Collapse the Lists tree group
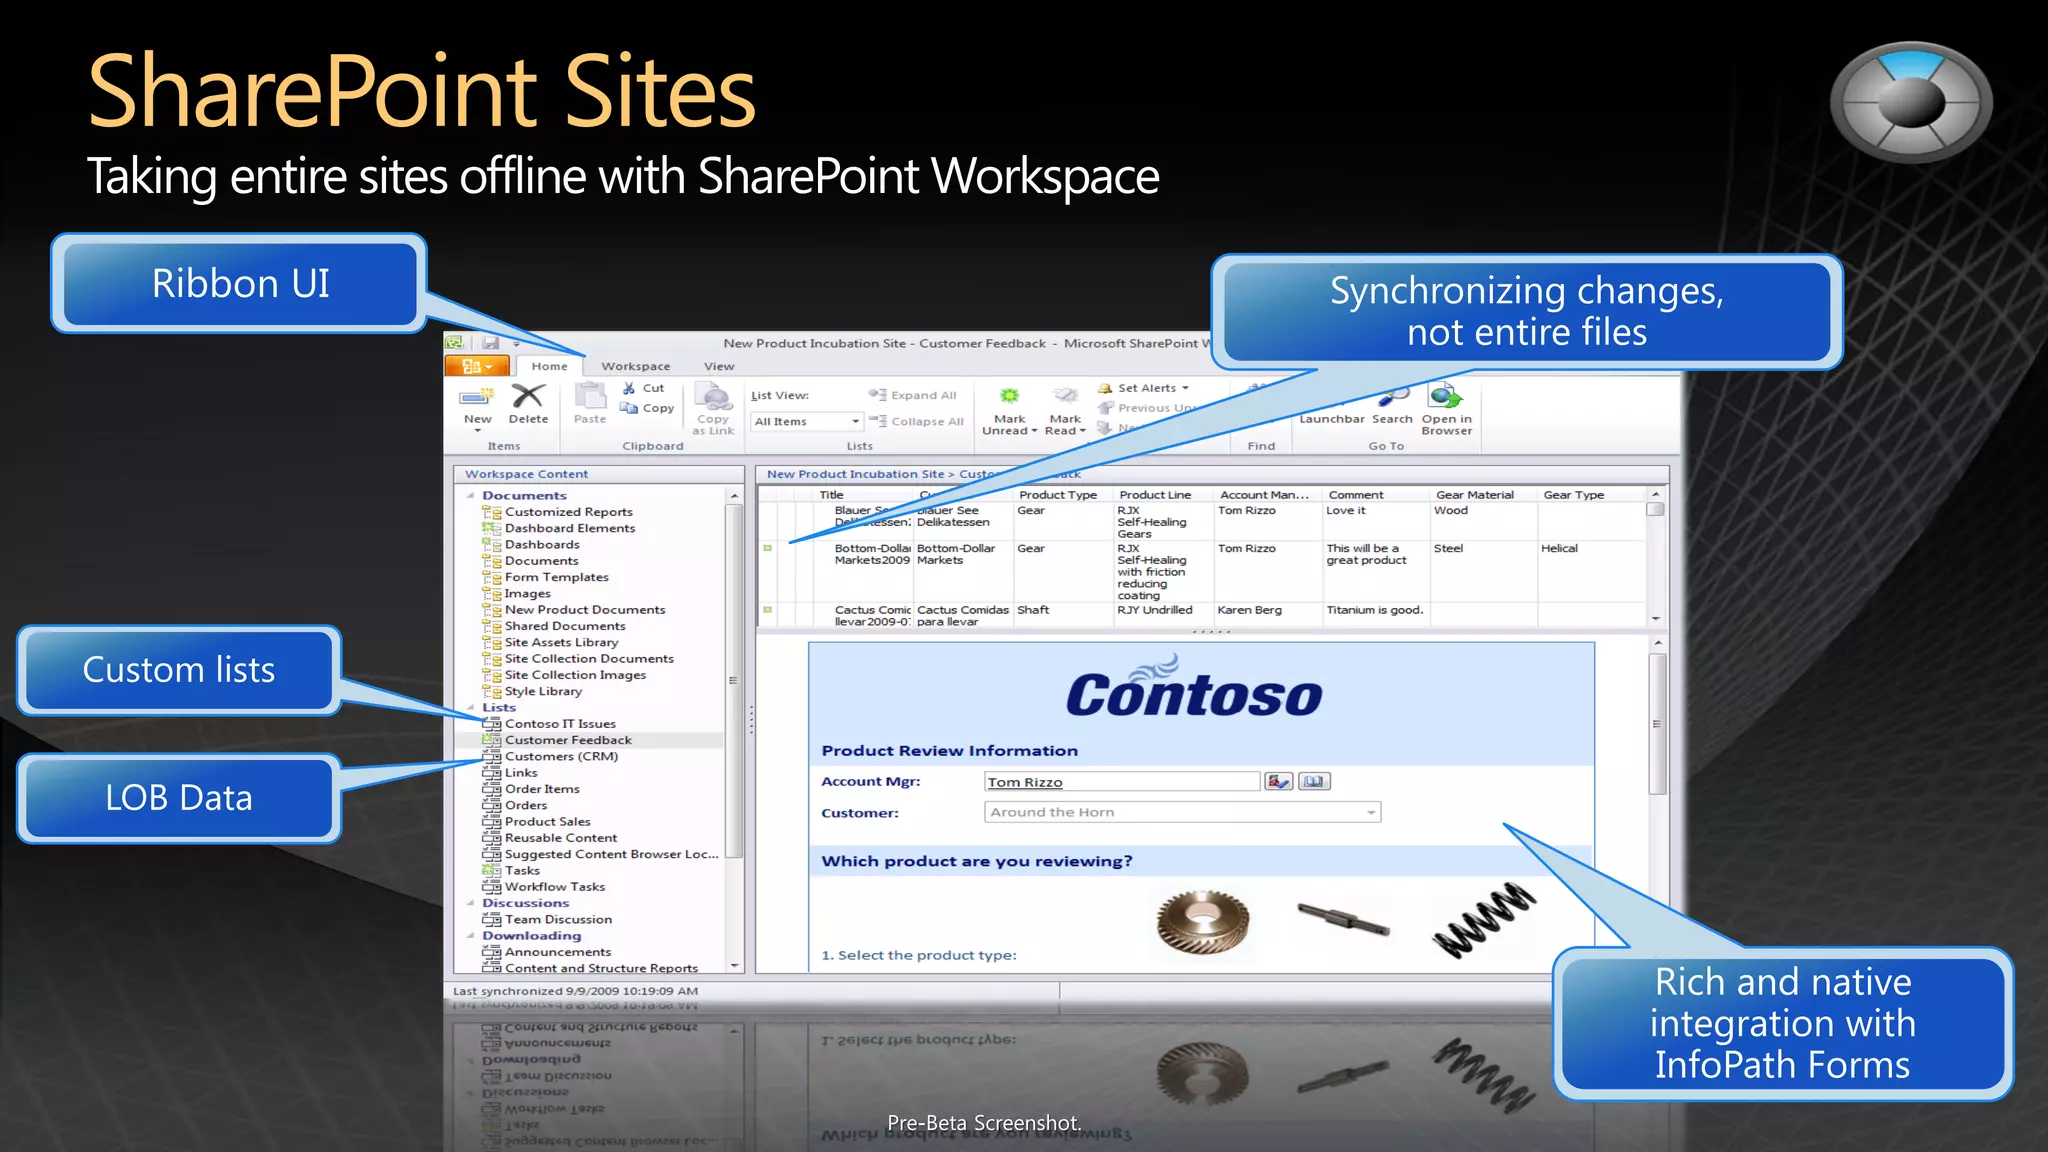The height and width of the screenshot is (1152, 2048). click(471, 707)
